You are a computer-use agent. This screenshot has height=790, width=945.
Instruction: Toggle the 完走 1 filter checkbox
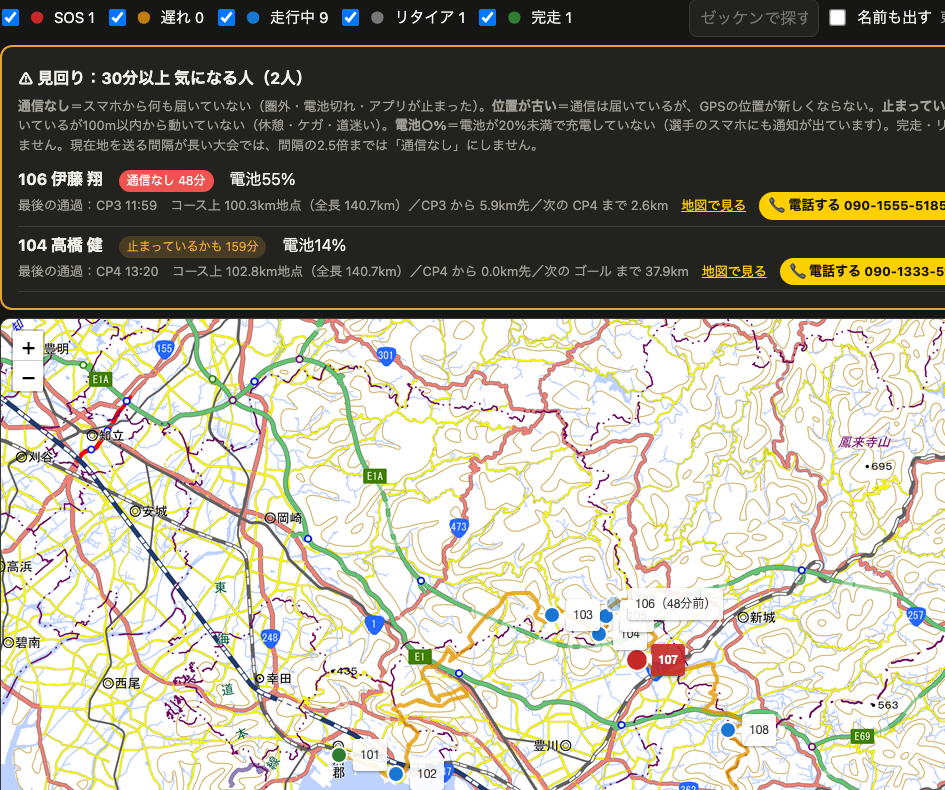pos(488,17)
